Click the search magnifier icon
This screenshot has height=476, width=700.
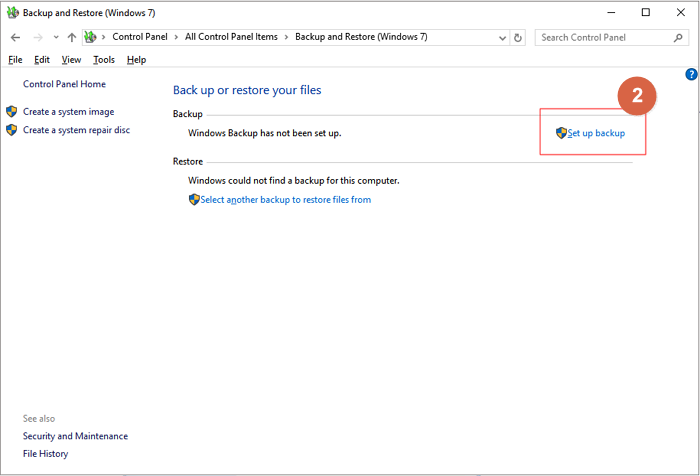(677, 37)
